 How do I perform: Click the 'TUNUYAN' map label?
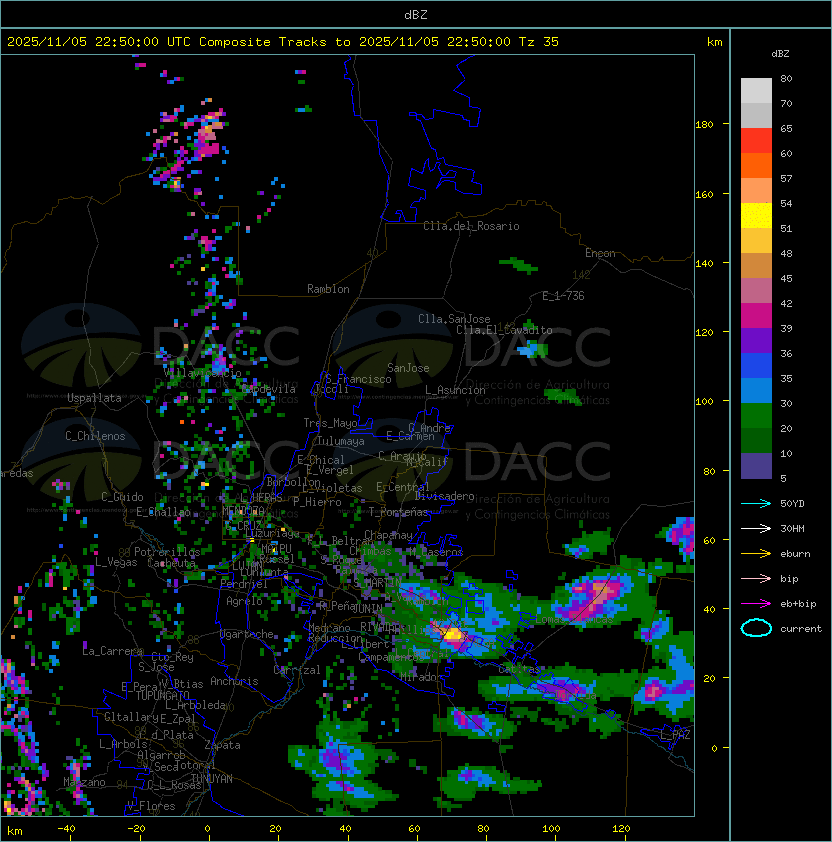[x=212, y=779]
